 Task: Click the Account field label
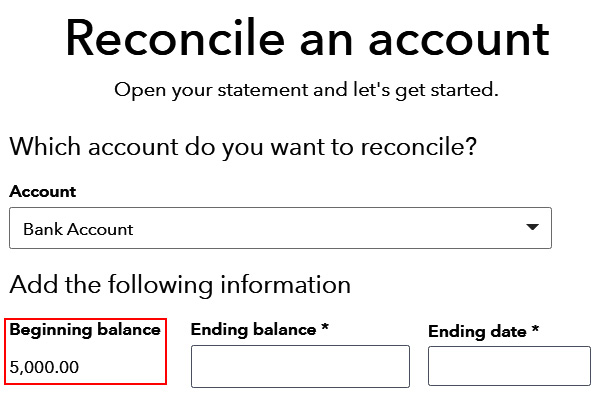point(43,191)
